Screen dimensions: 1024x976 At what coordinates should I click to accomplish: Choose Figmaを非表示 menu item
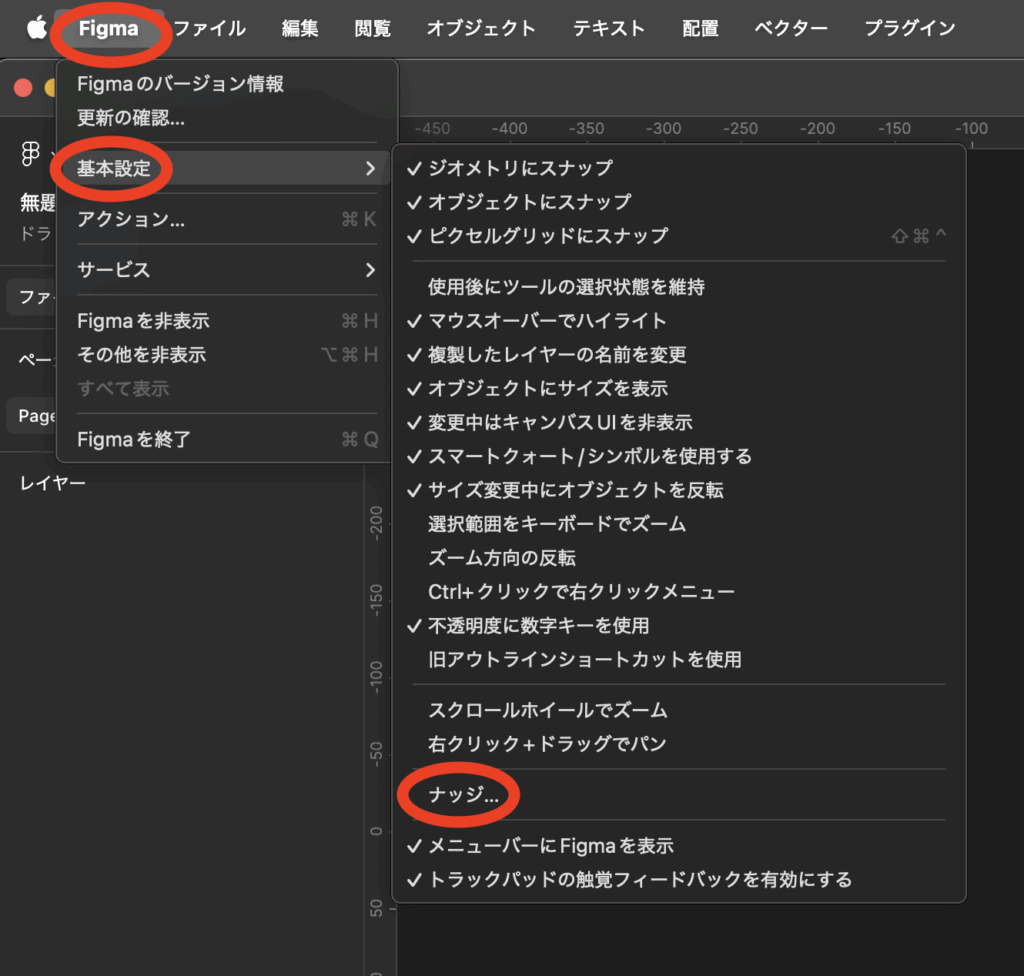(143, 321)
